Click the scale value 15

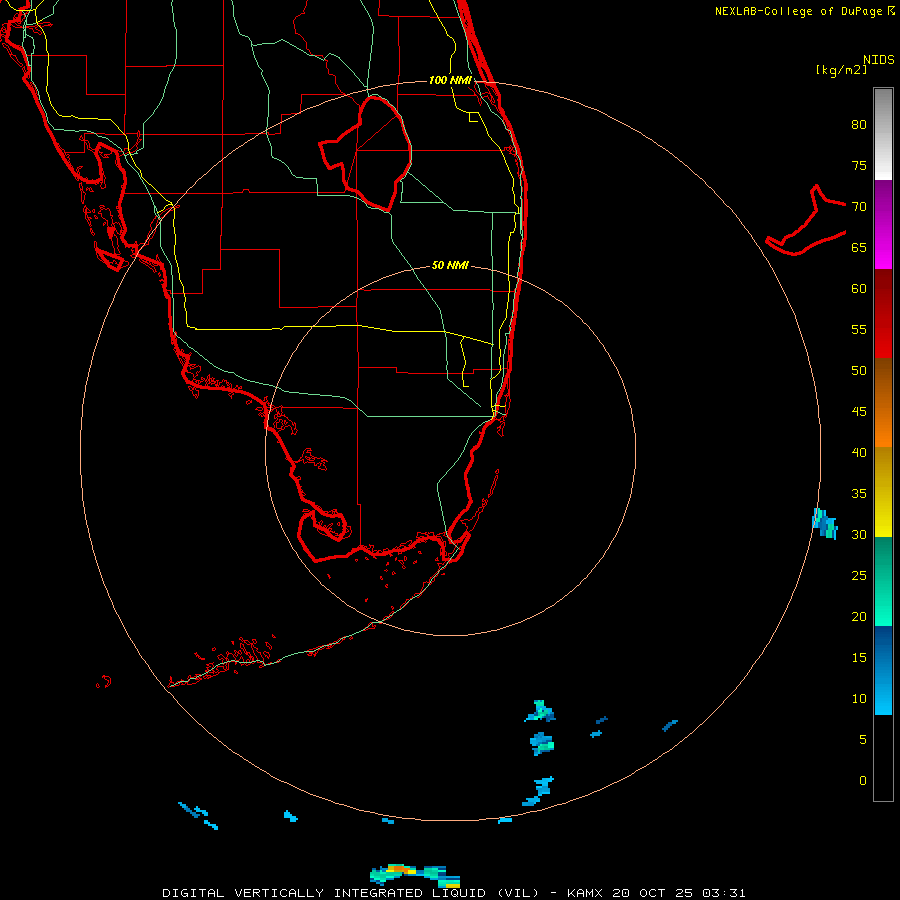(x=859, y=658)
